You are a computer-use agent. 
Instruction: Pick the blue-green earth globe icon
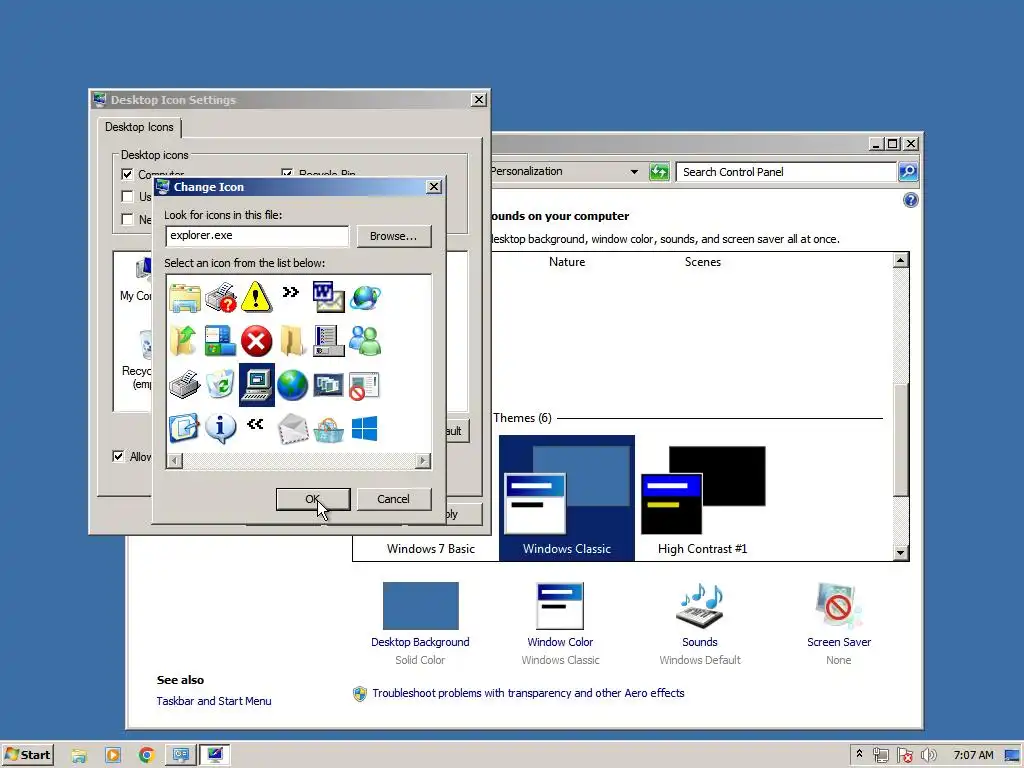point(292,385)
